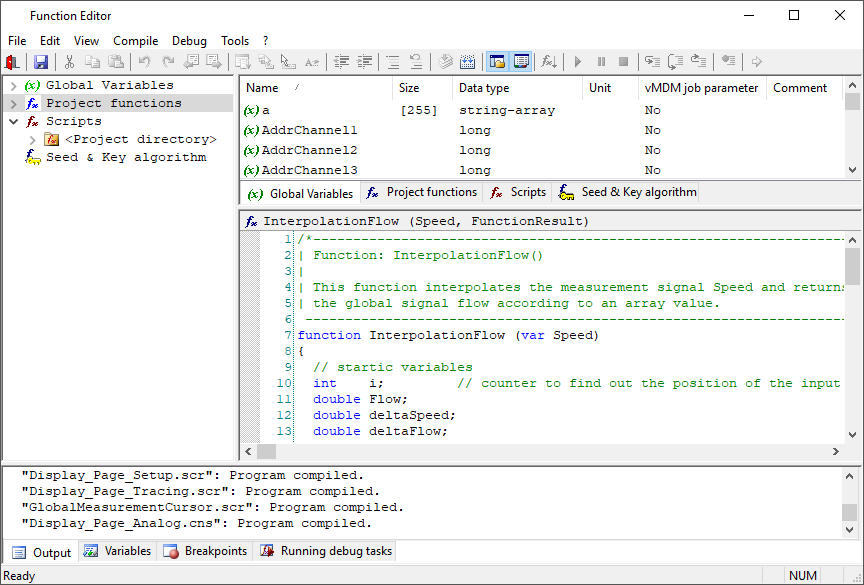Click the redo arrow icon

168,62
